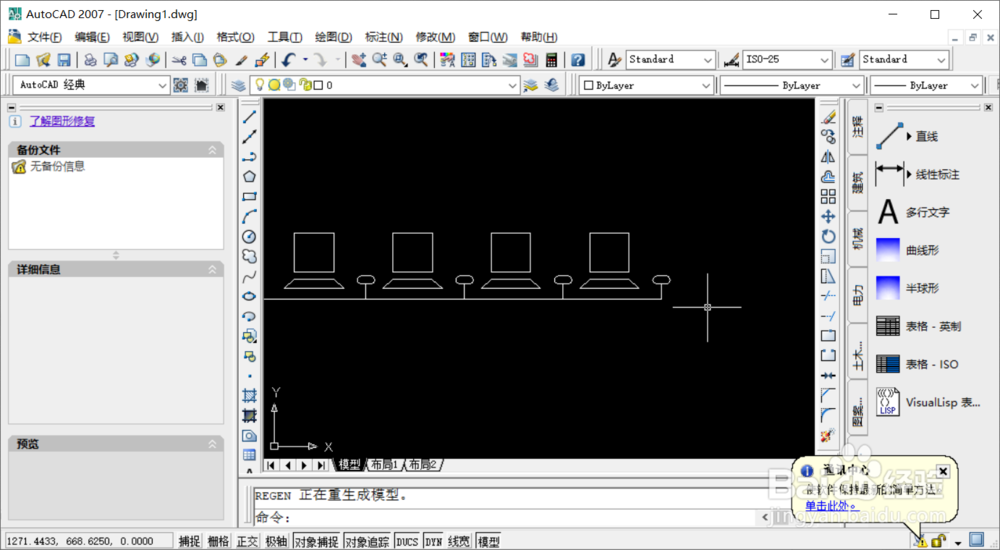Open the layer 0 dropdown list
The width and height of the screenshot is (1000, 550).
tap(385, 85)
